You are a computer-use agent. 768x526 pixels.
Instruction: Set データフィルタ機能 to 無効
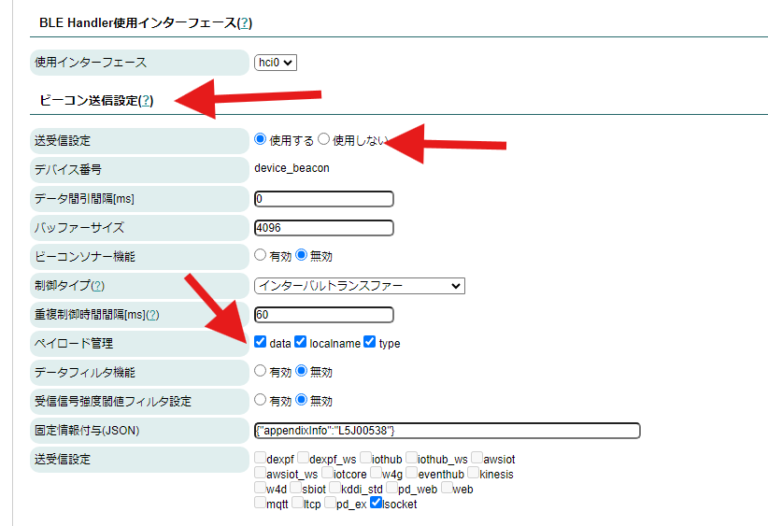pyautogui.click(x=301, y=371)
